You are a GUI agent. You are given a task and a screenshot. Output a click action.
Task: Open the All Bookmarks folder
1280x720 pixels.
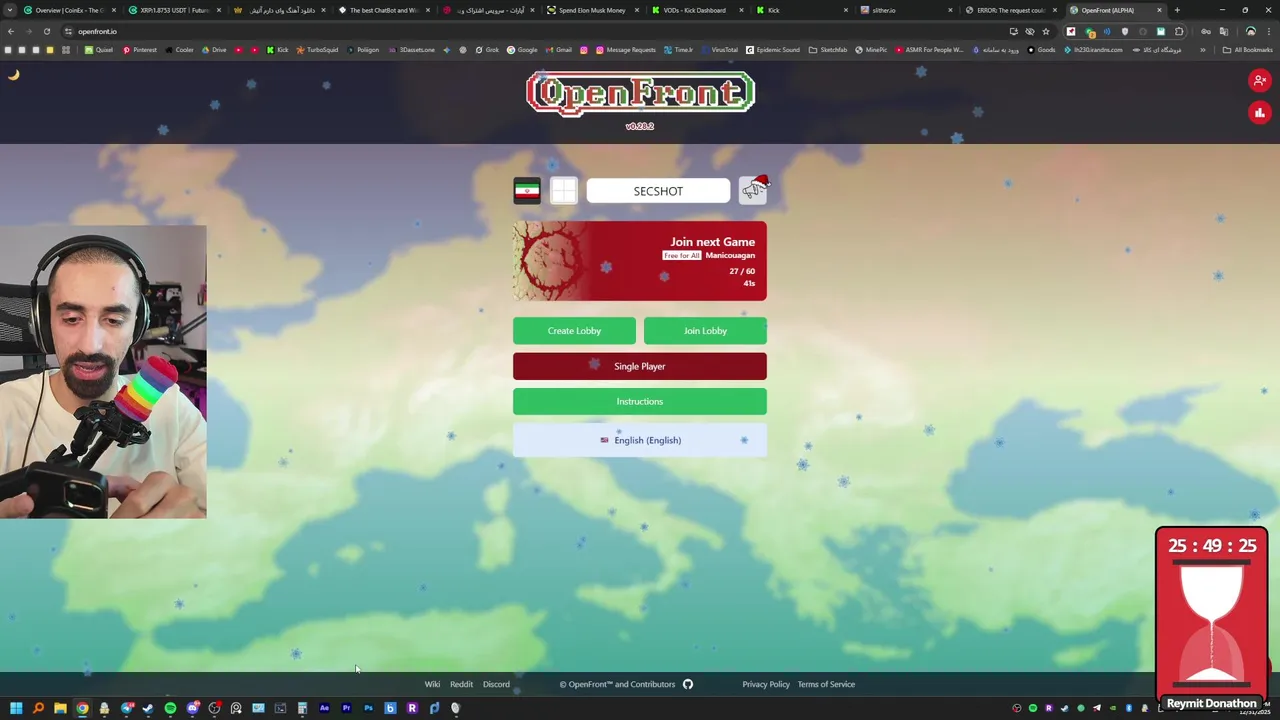pos(1247,50)
